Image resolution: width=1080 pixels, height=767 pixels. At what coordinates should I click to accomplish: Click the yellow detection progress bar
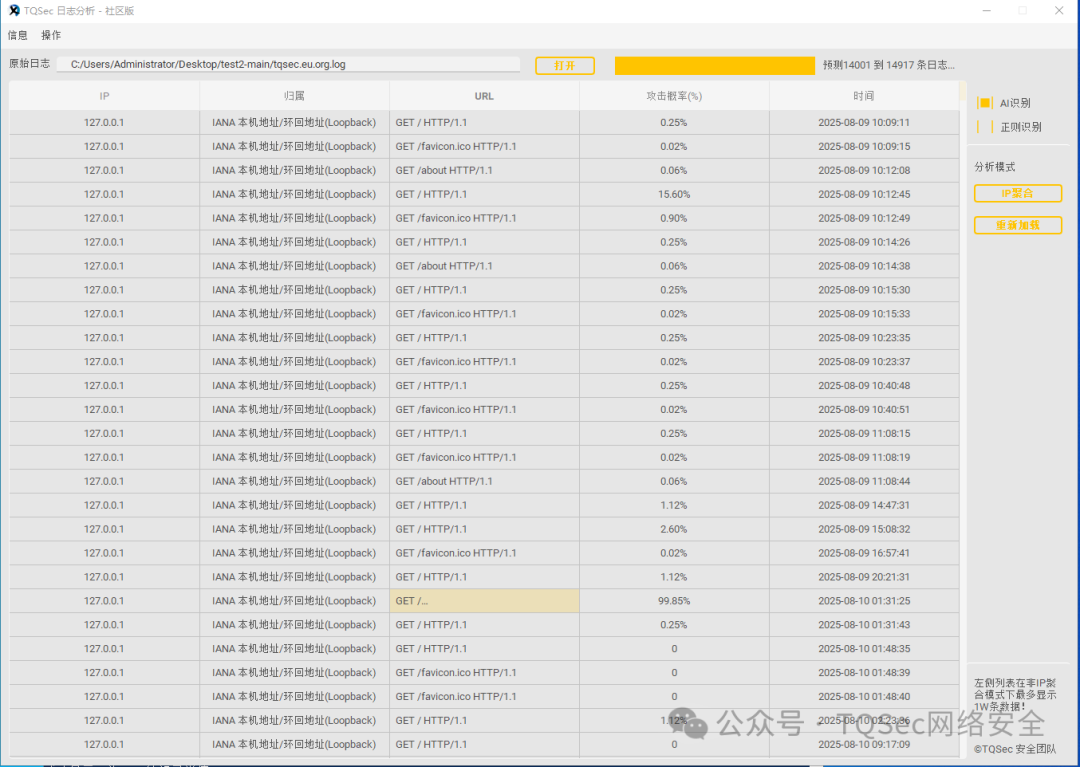[x=715, y=65]
